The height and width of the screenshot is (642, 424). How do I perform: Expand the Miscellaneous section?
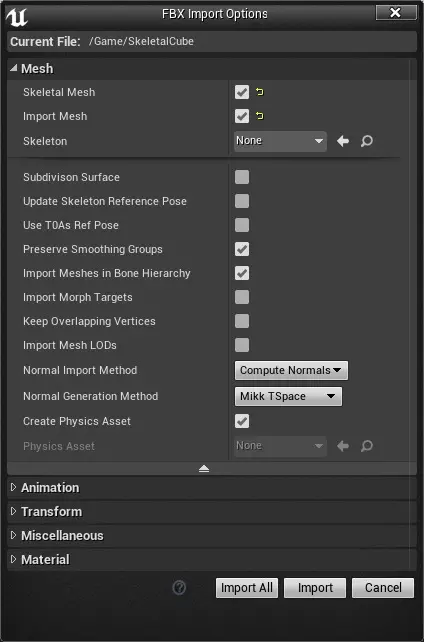point(14,536)
